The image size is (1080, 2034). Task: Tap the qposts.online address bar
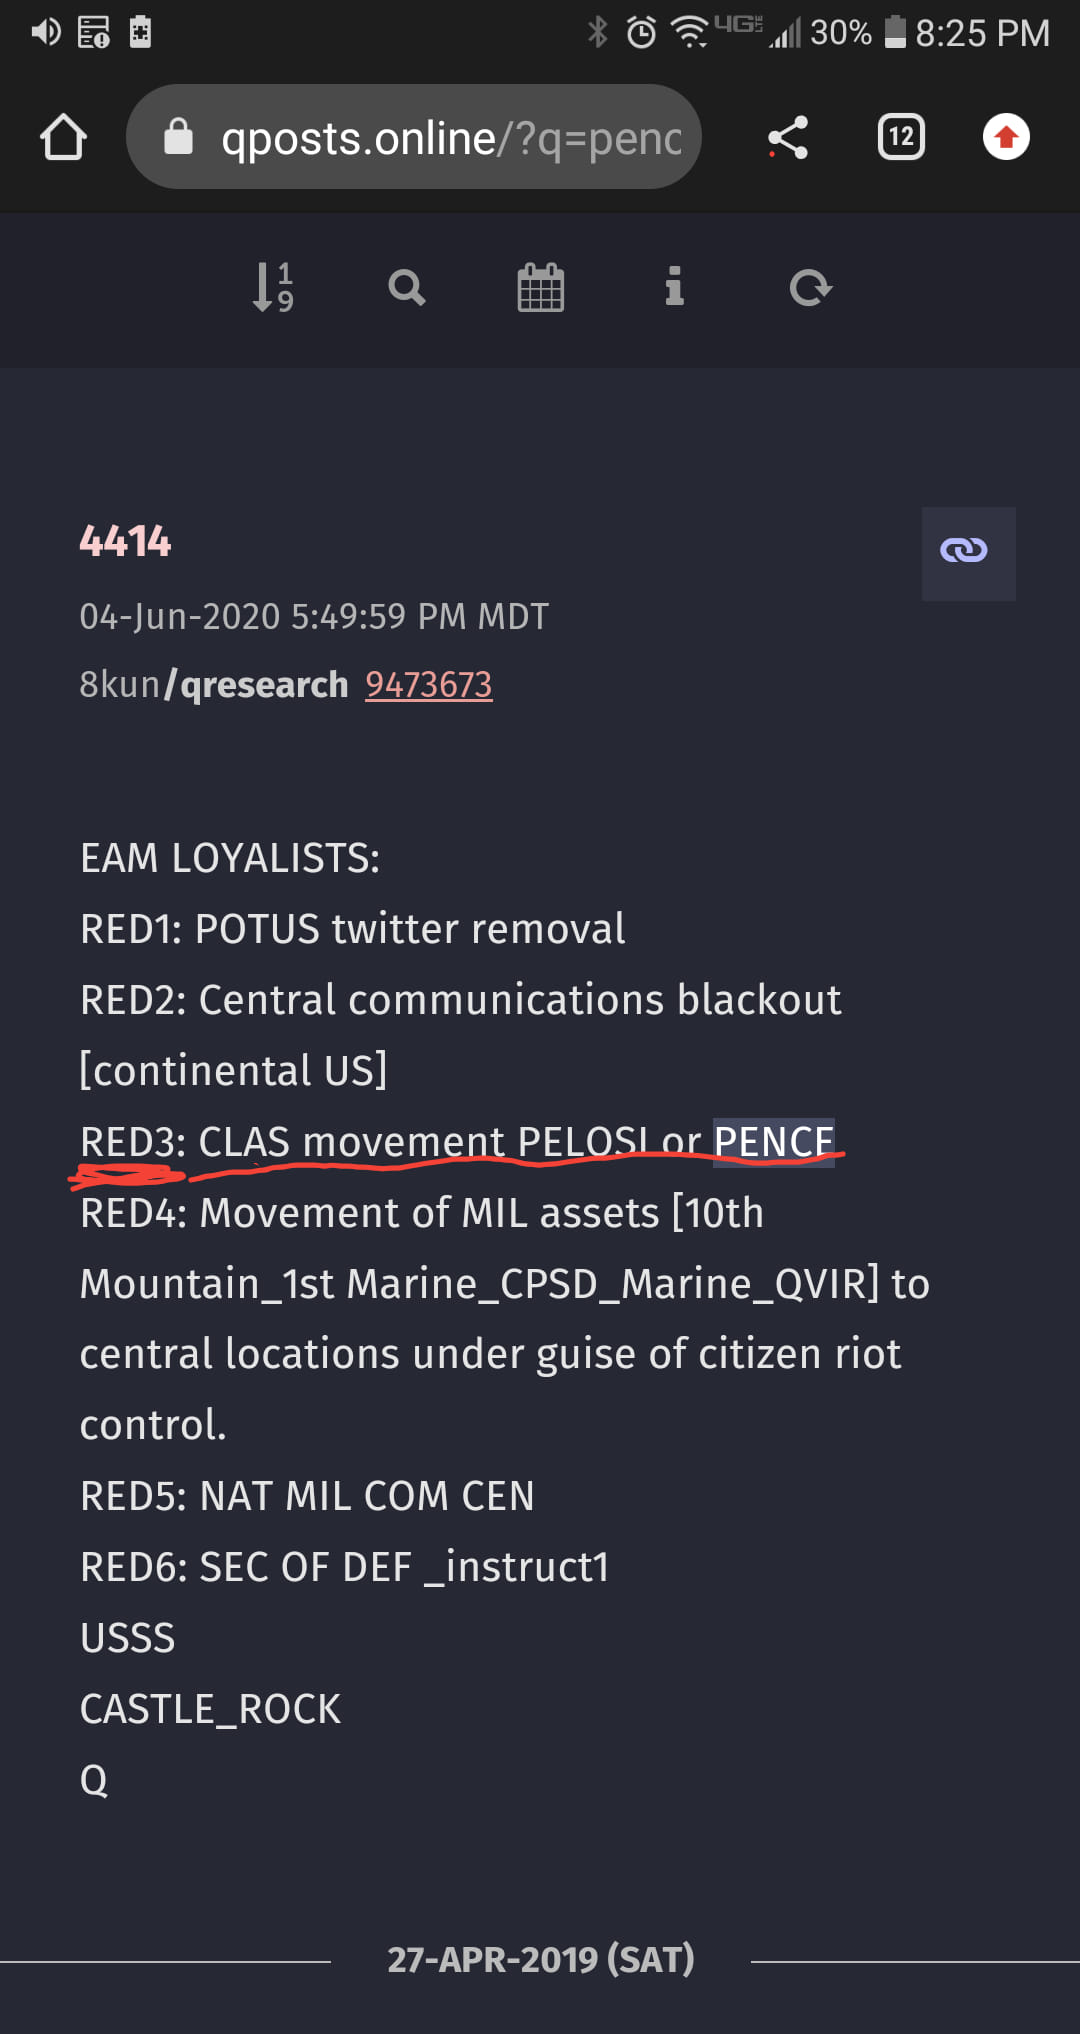click(450, 138)
